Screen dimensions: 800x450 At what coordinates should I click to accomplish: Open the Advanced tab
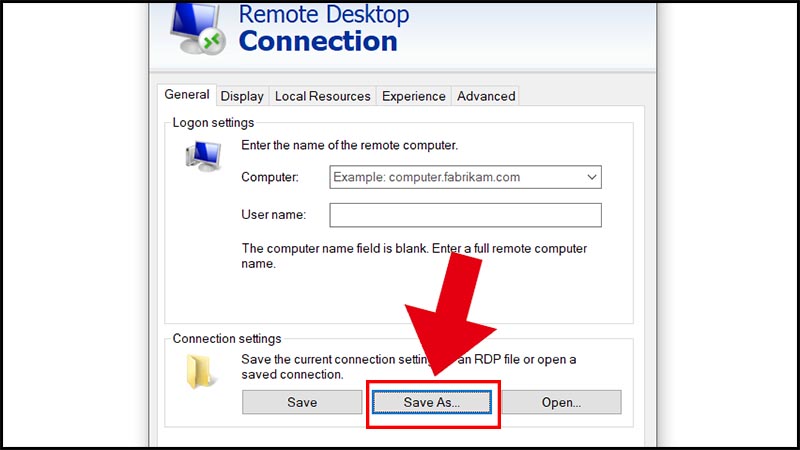(486, 96)
